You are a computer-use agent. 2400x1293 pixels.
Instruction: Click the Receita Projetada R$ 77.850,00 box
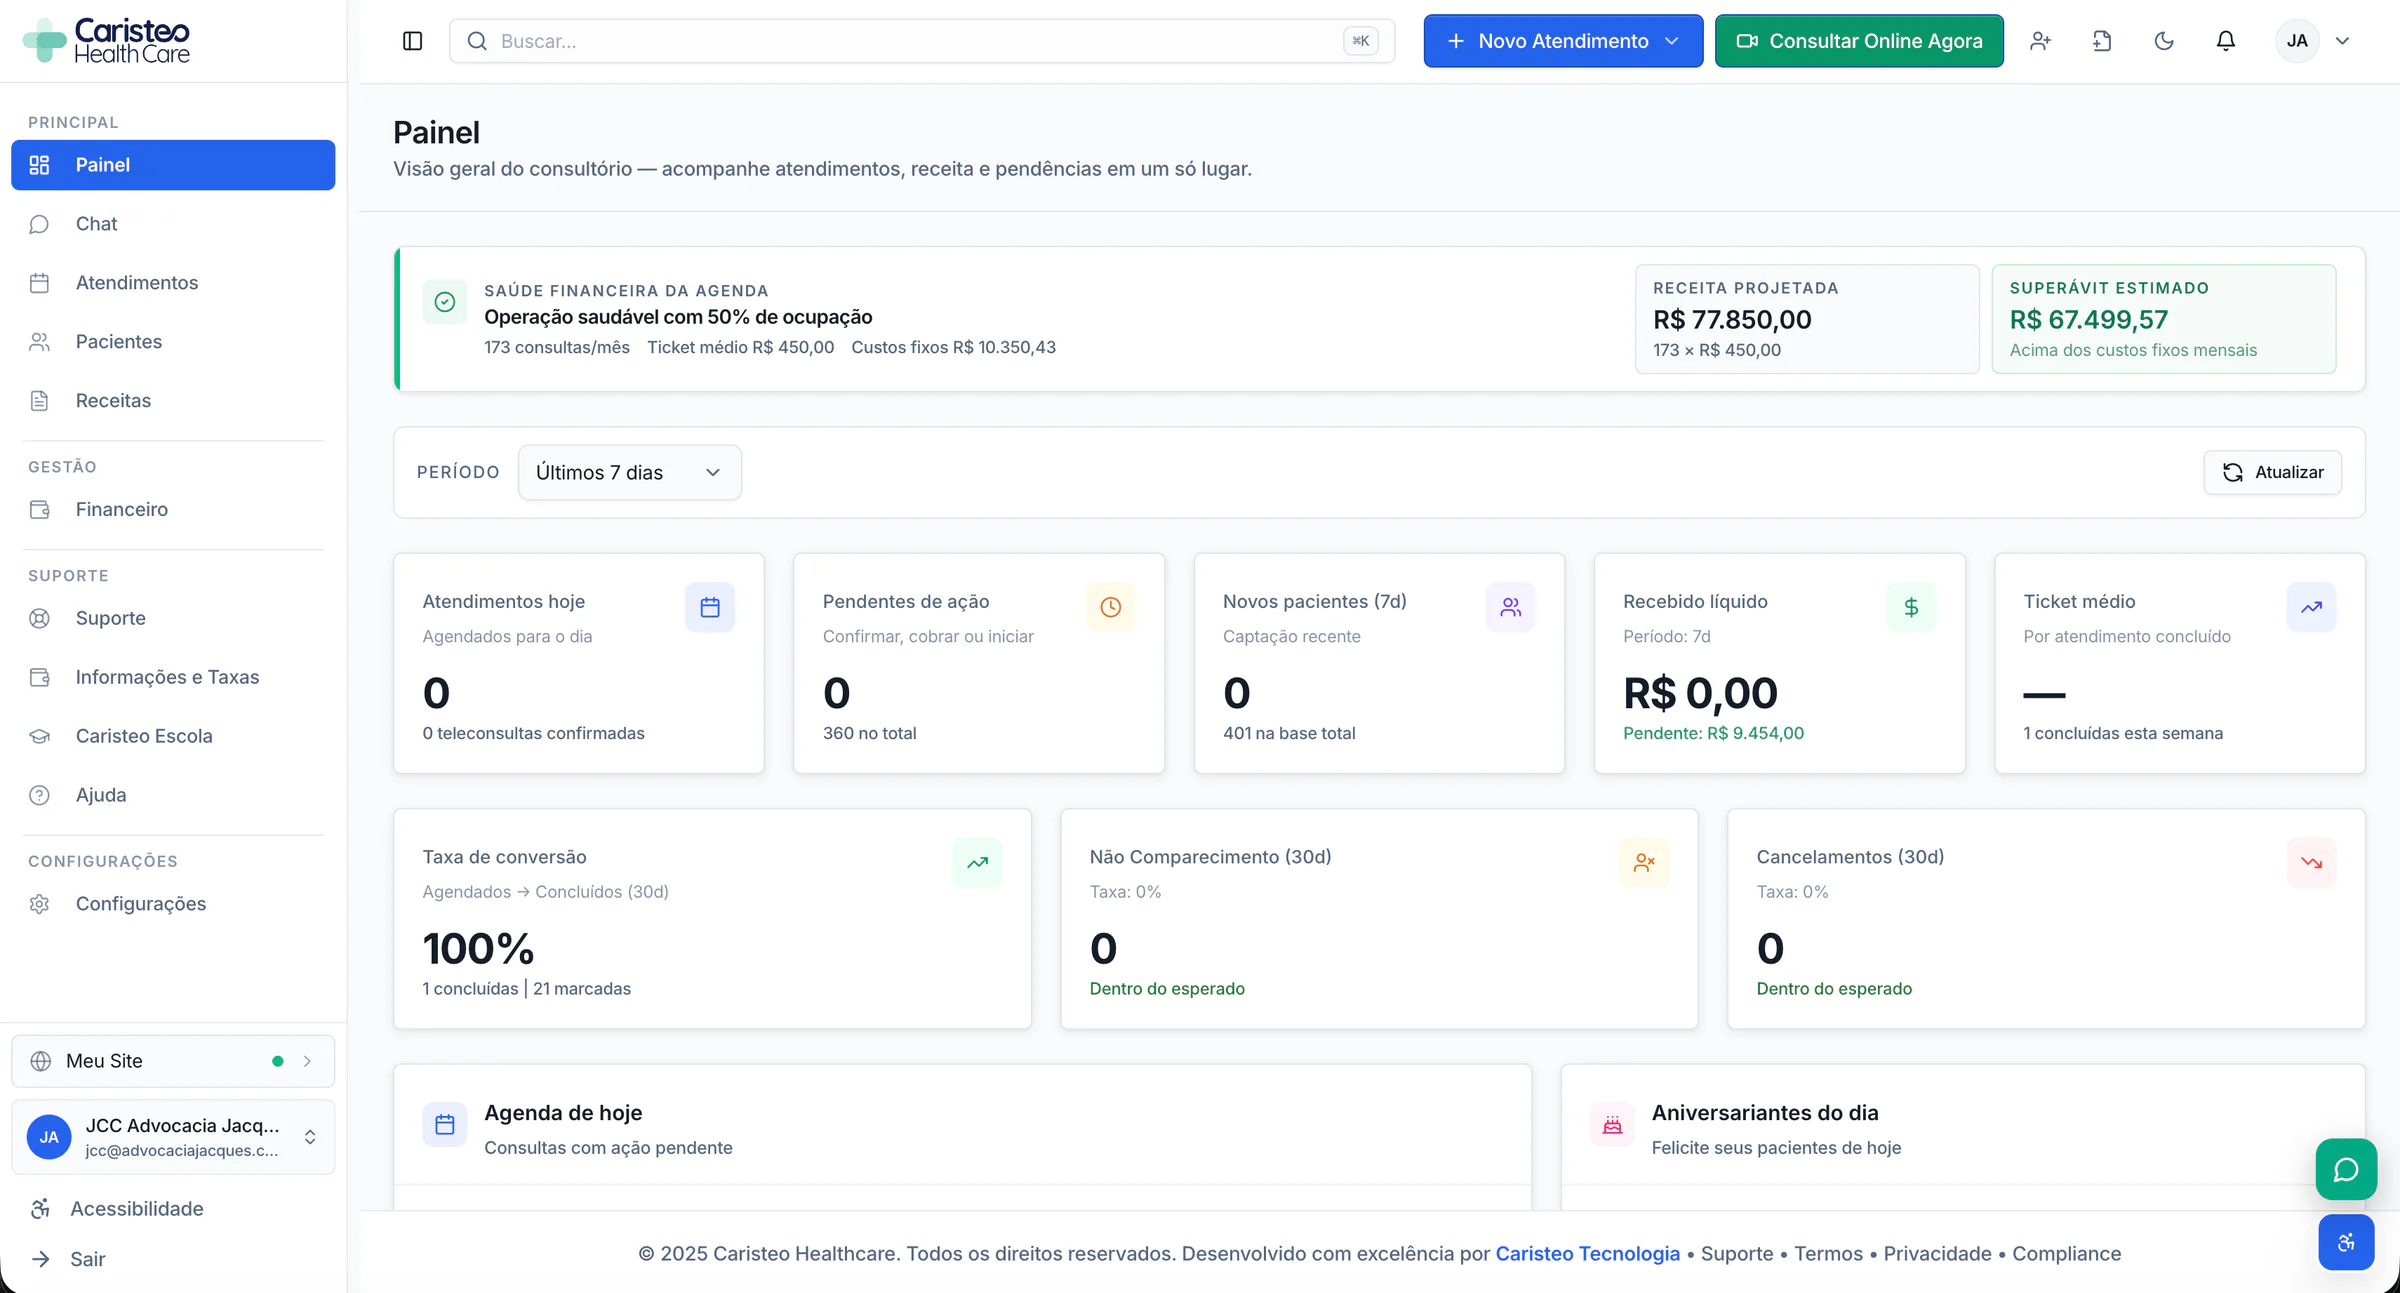[x=1807, y=320]
